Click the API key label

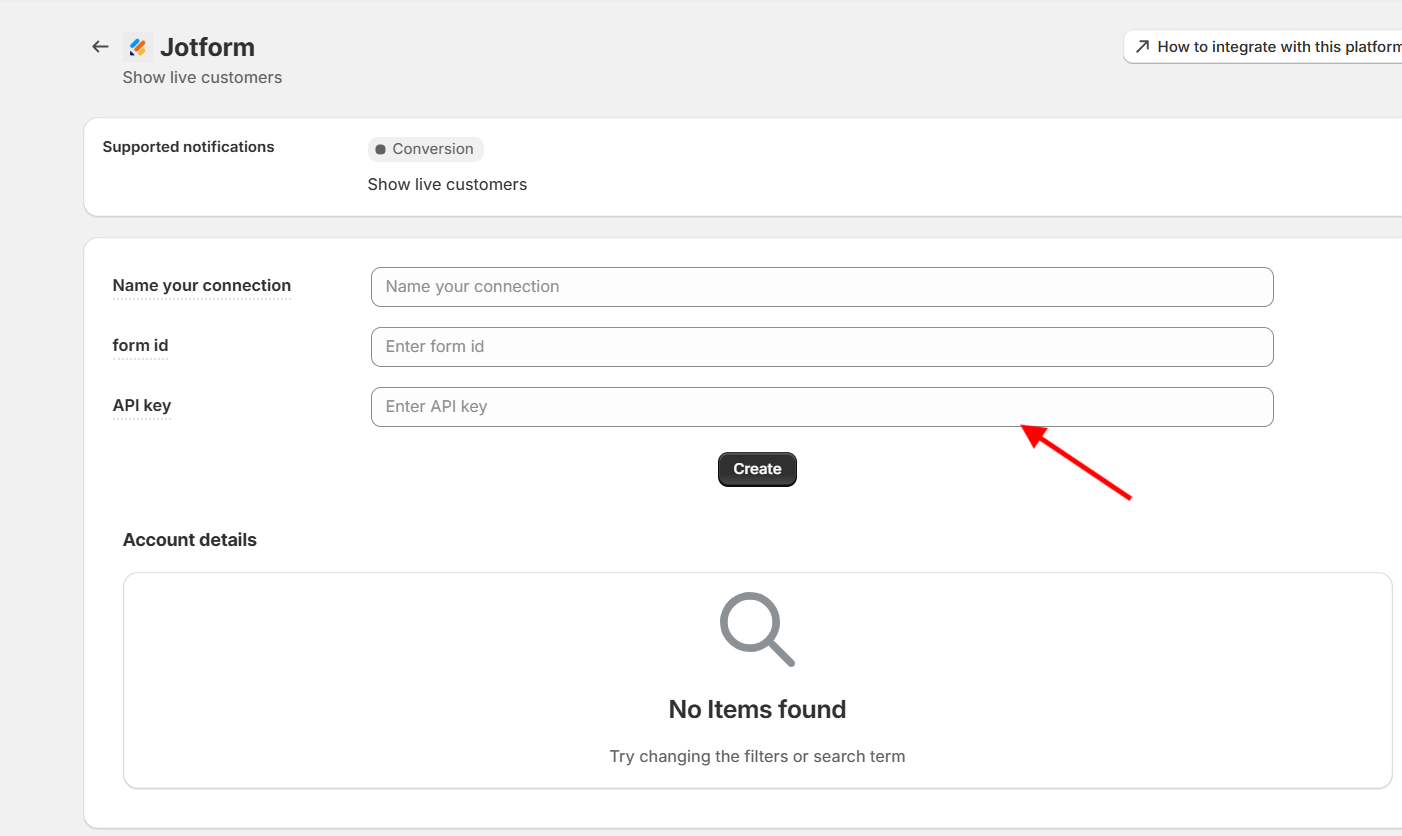(x=142, y=406)
